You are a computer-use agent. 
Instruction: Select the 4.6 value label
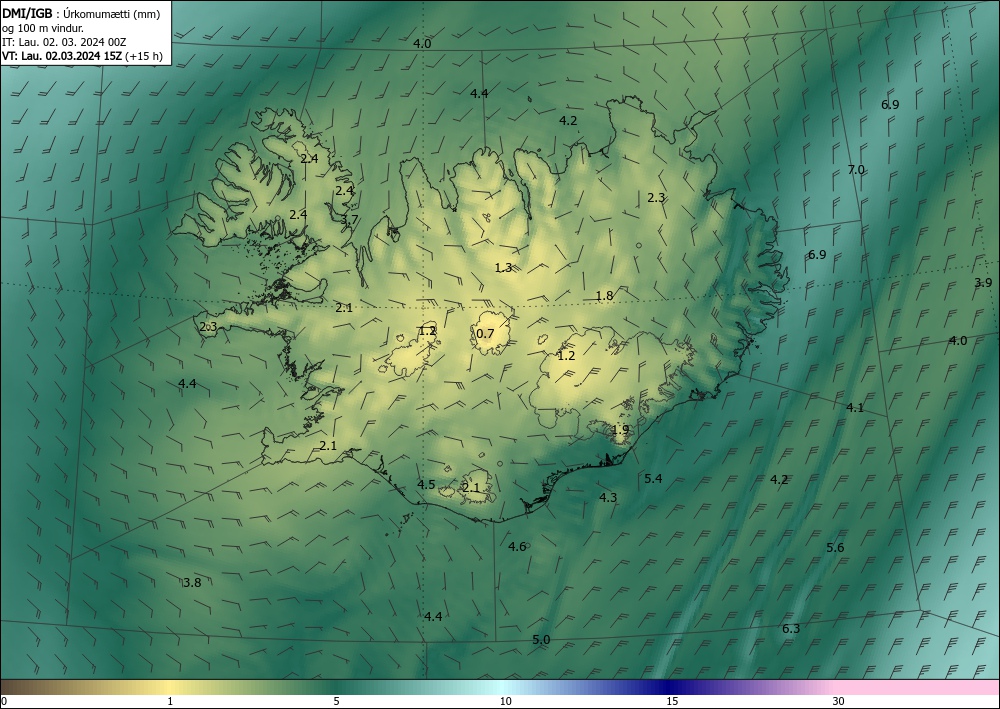pos(517,546)
